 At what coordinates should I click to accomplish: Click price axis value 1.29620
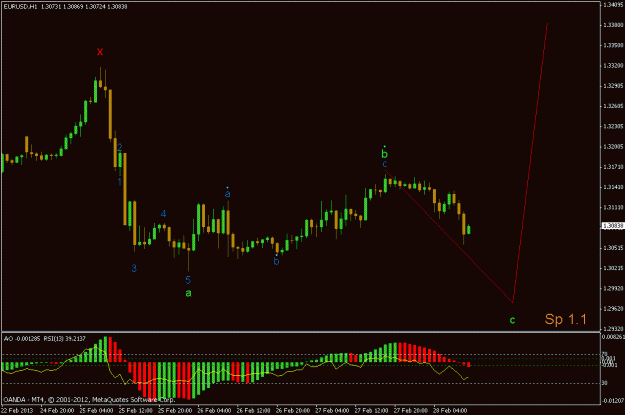[x=613, y=309]
